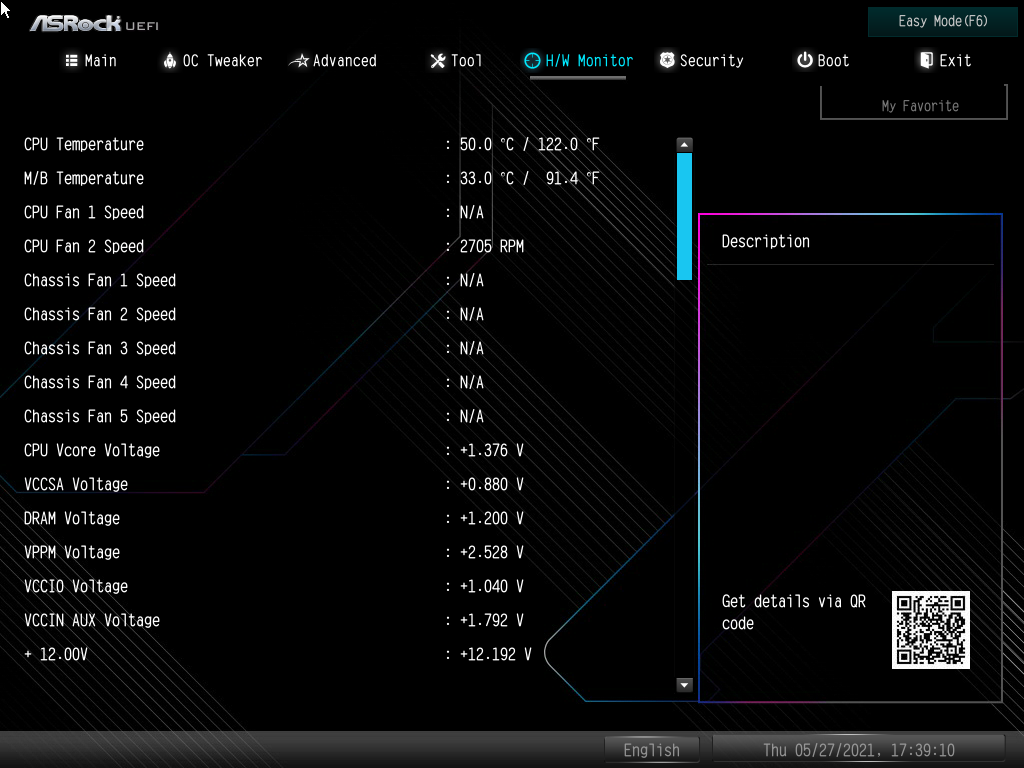Screen dimensions: 1024x768
Task: Click the scrollbar down arrow
Action: pyautogui.click(x=684, y=685)
